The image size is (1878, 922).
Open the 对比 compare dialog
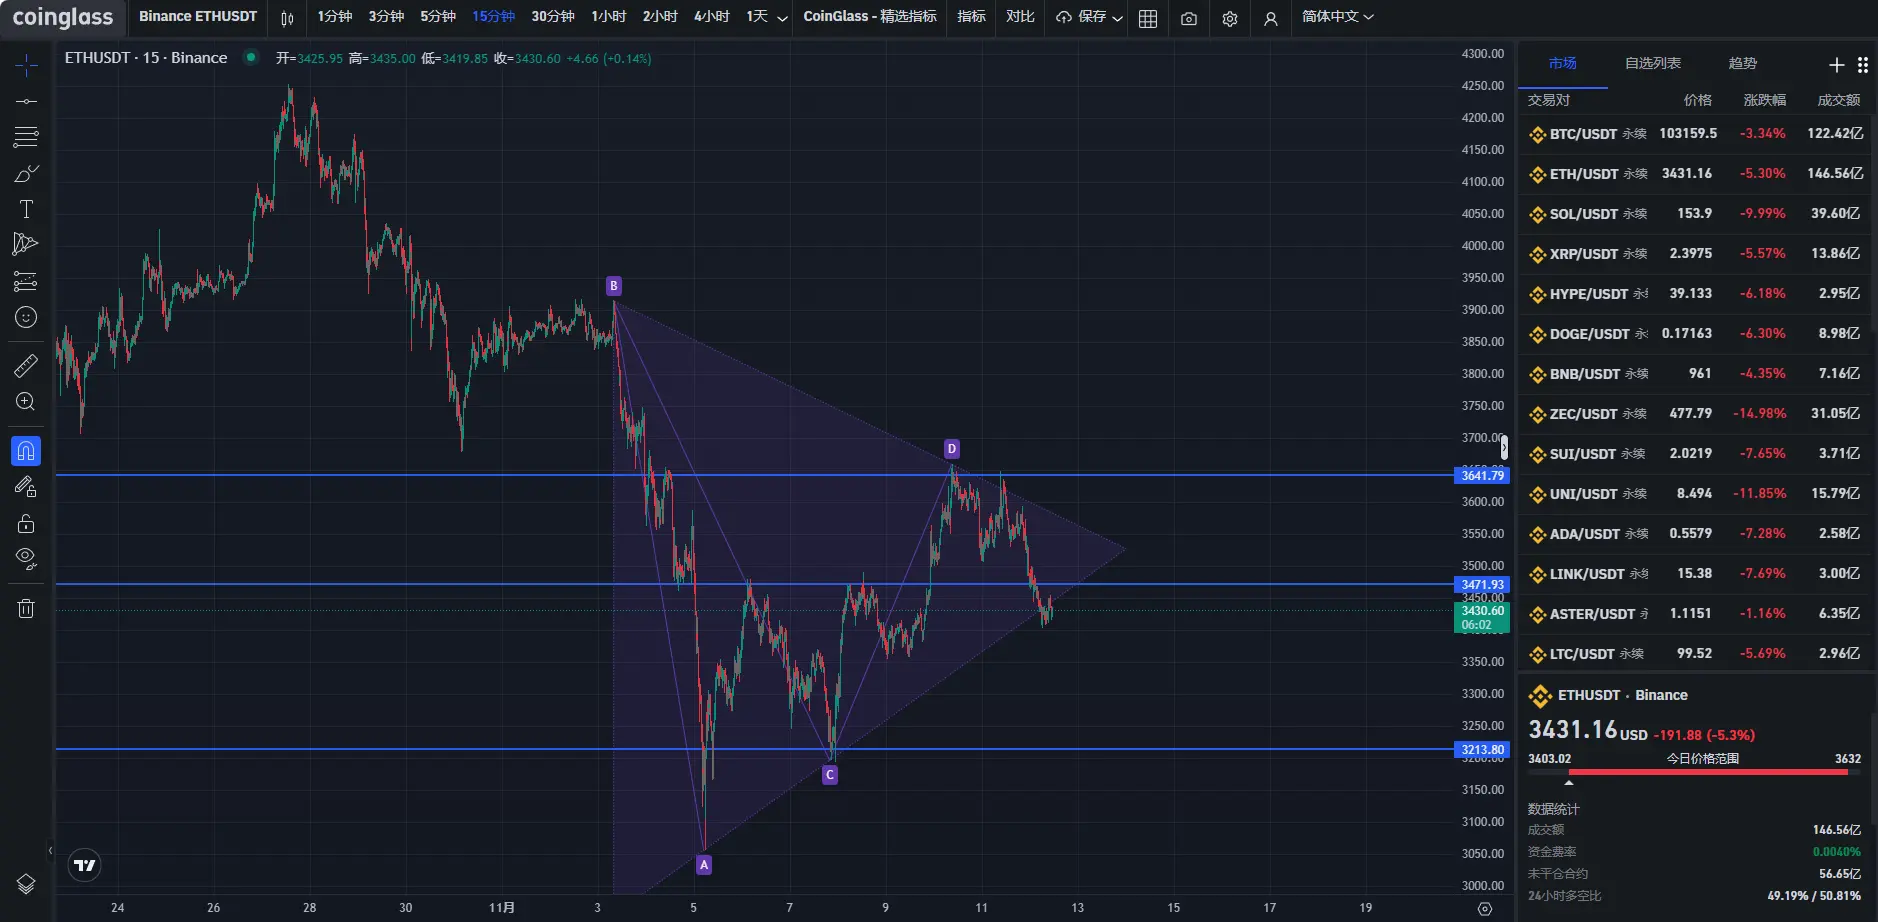tap(1020, 17)
